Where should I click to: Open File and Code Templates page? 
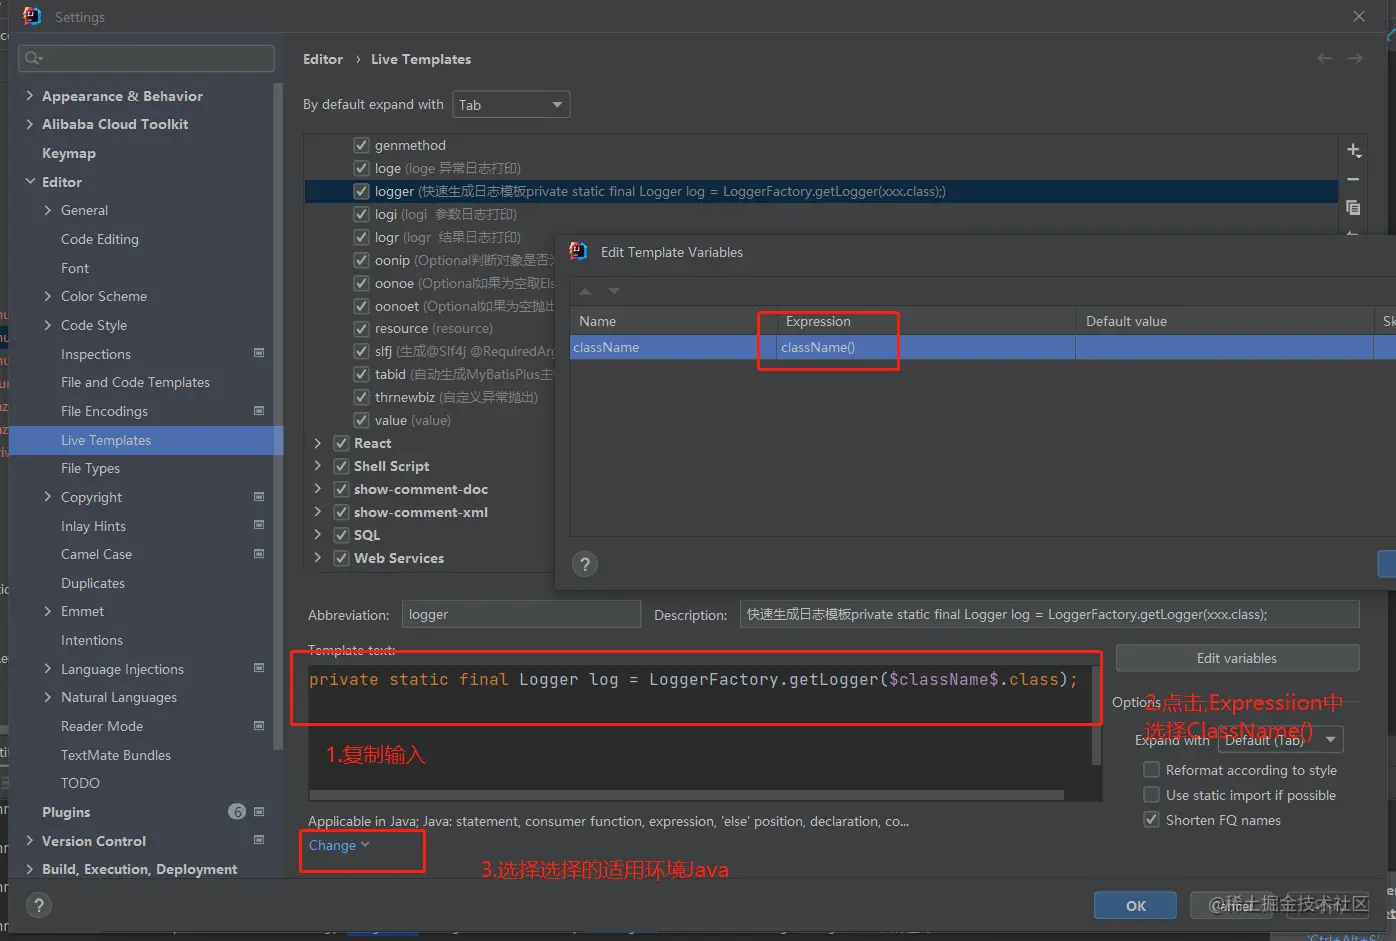135,382
